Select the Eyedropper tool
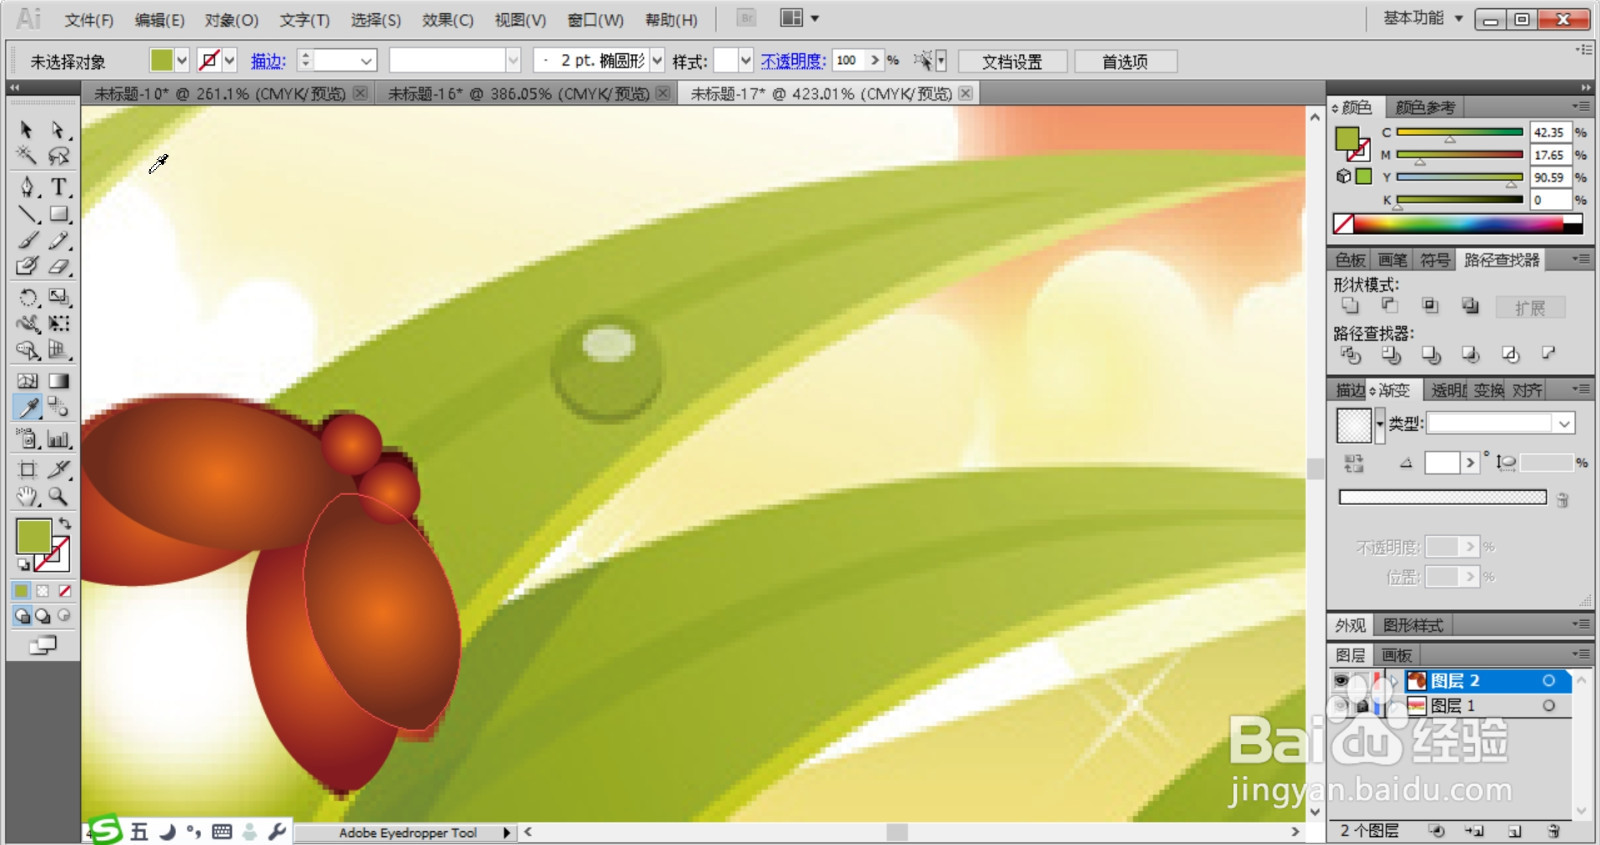The height and width of the screenshot is (845, 1600). tap(27, 407)
